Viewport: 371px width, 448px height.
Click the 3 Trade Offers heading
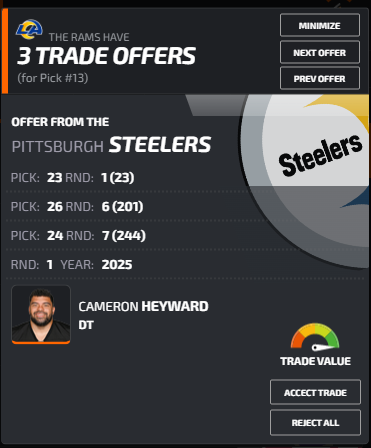pos(106,56)
